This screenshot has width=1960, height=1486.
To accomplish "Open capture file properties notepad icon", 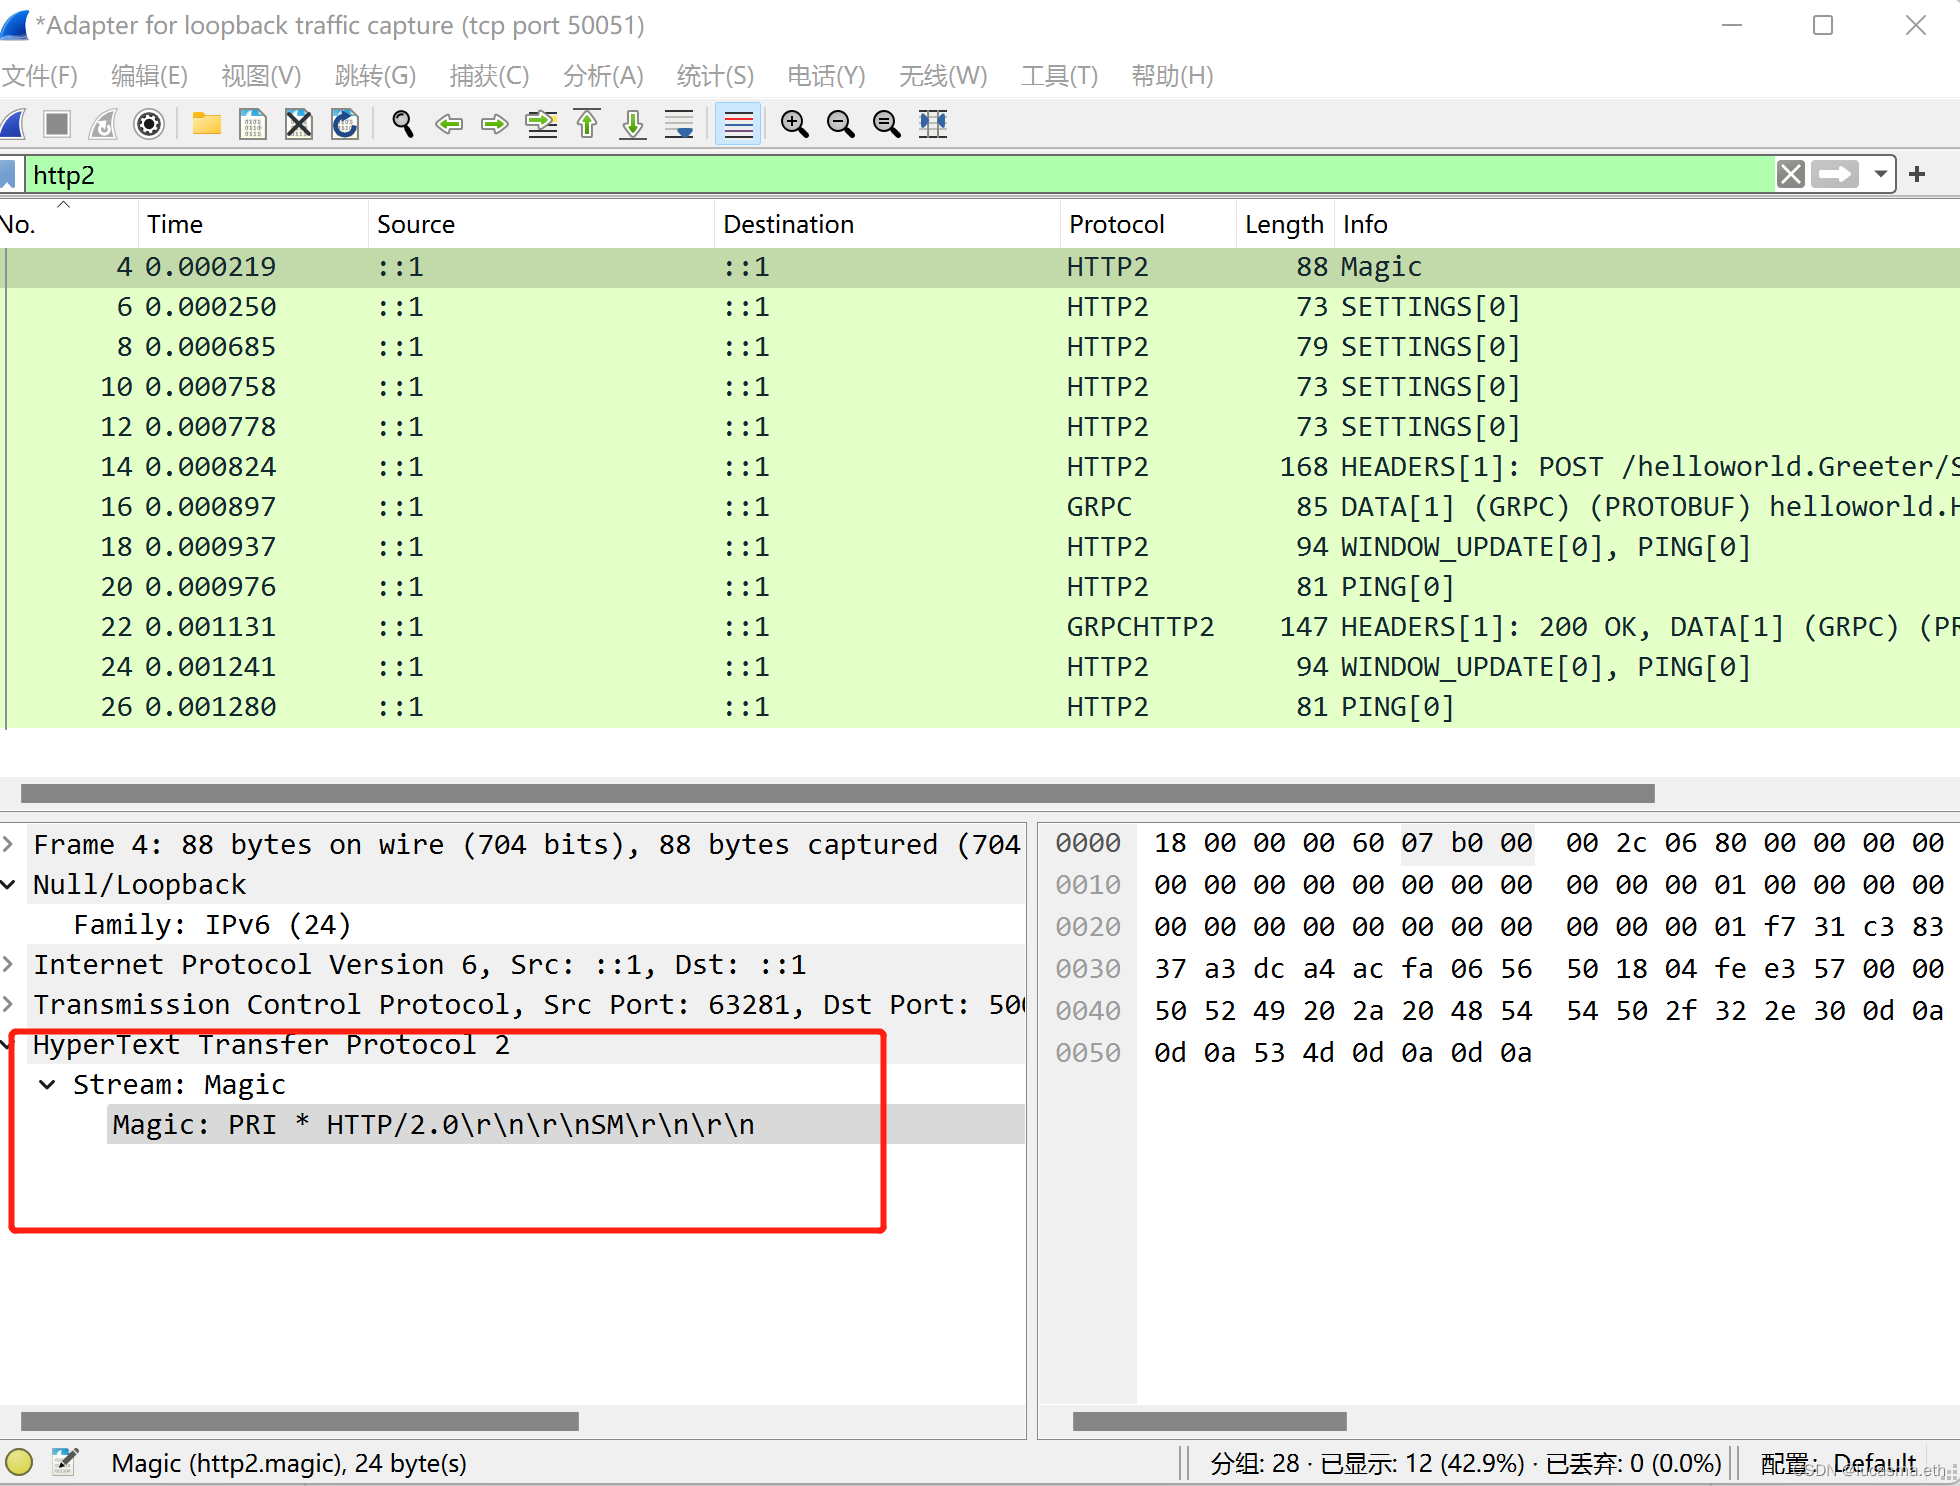I will 65,1463.
